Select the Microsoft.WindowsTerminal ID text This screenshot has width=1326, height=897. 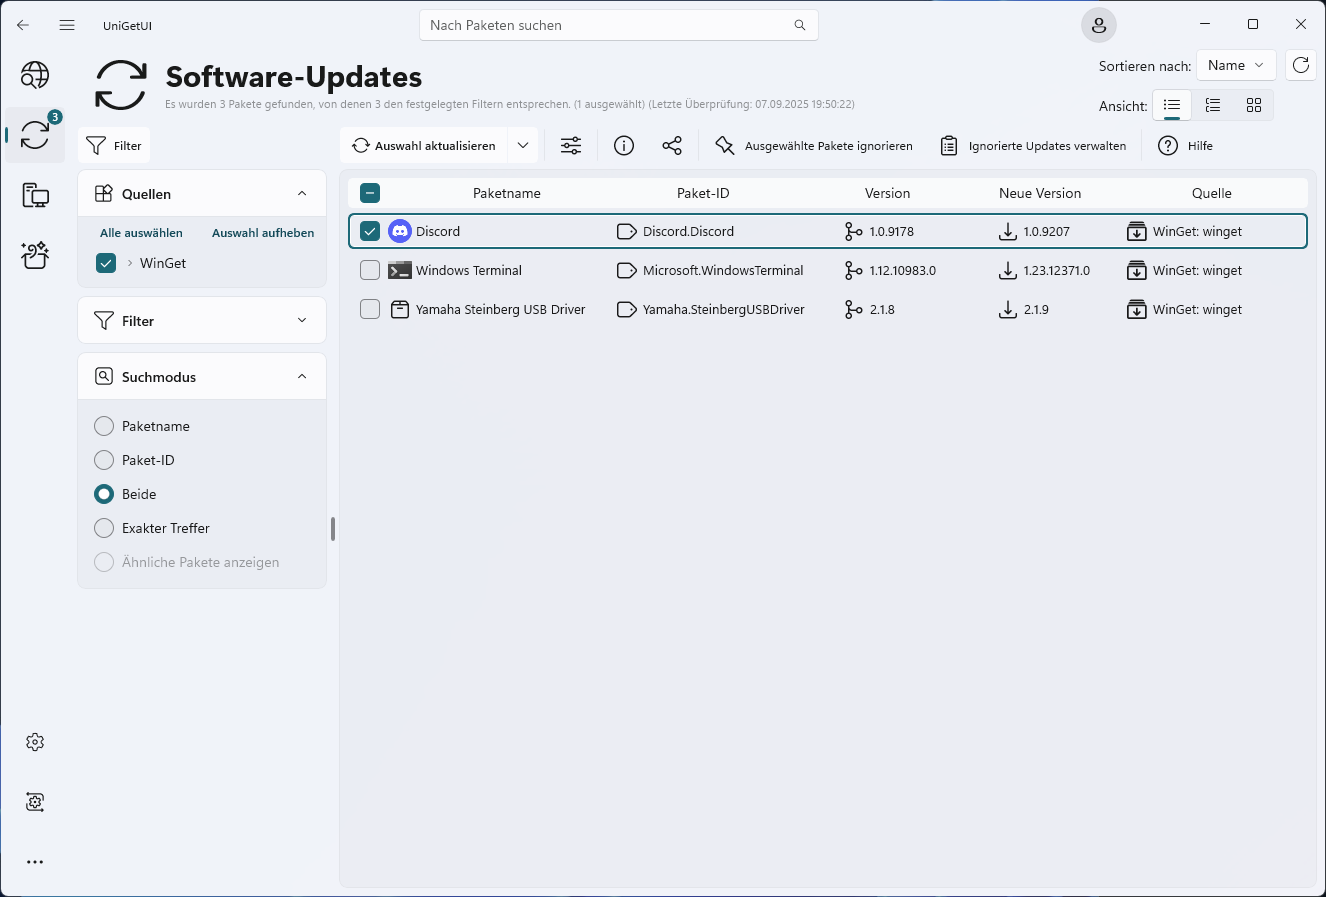coord(723,270)
